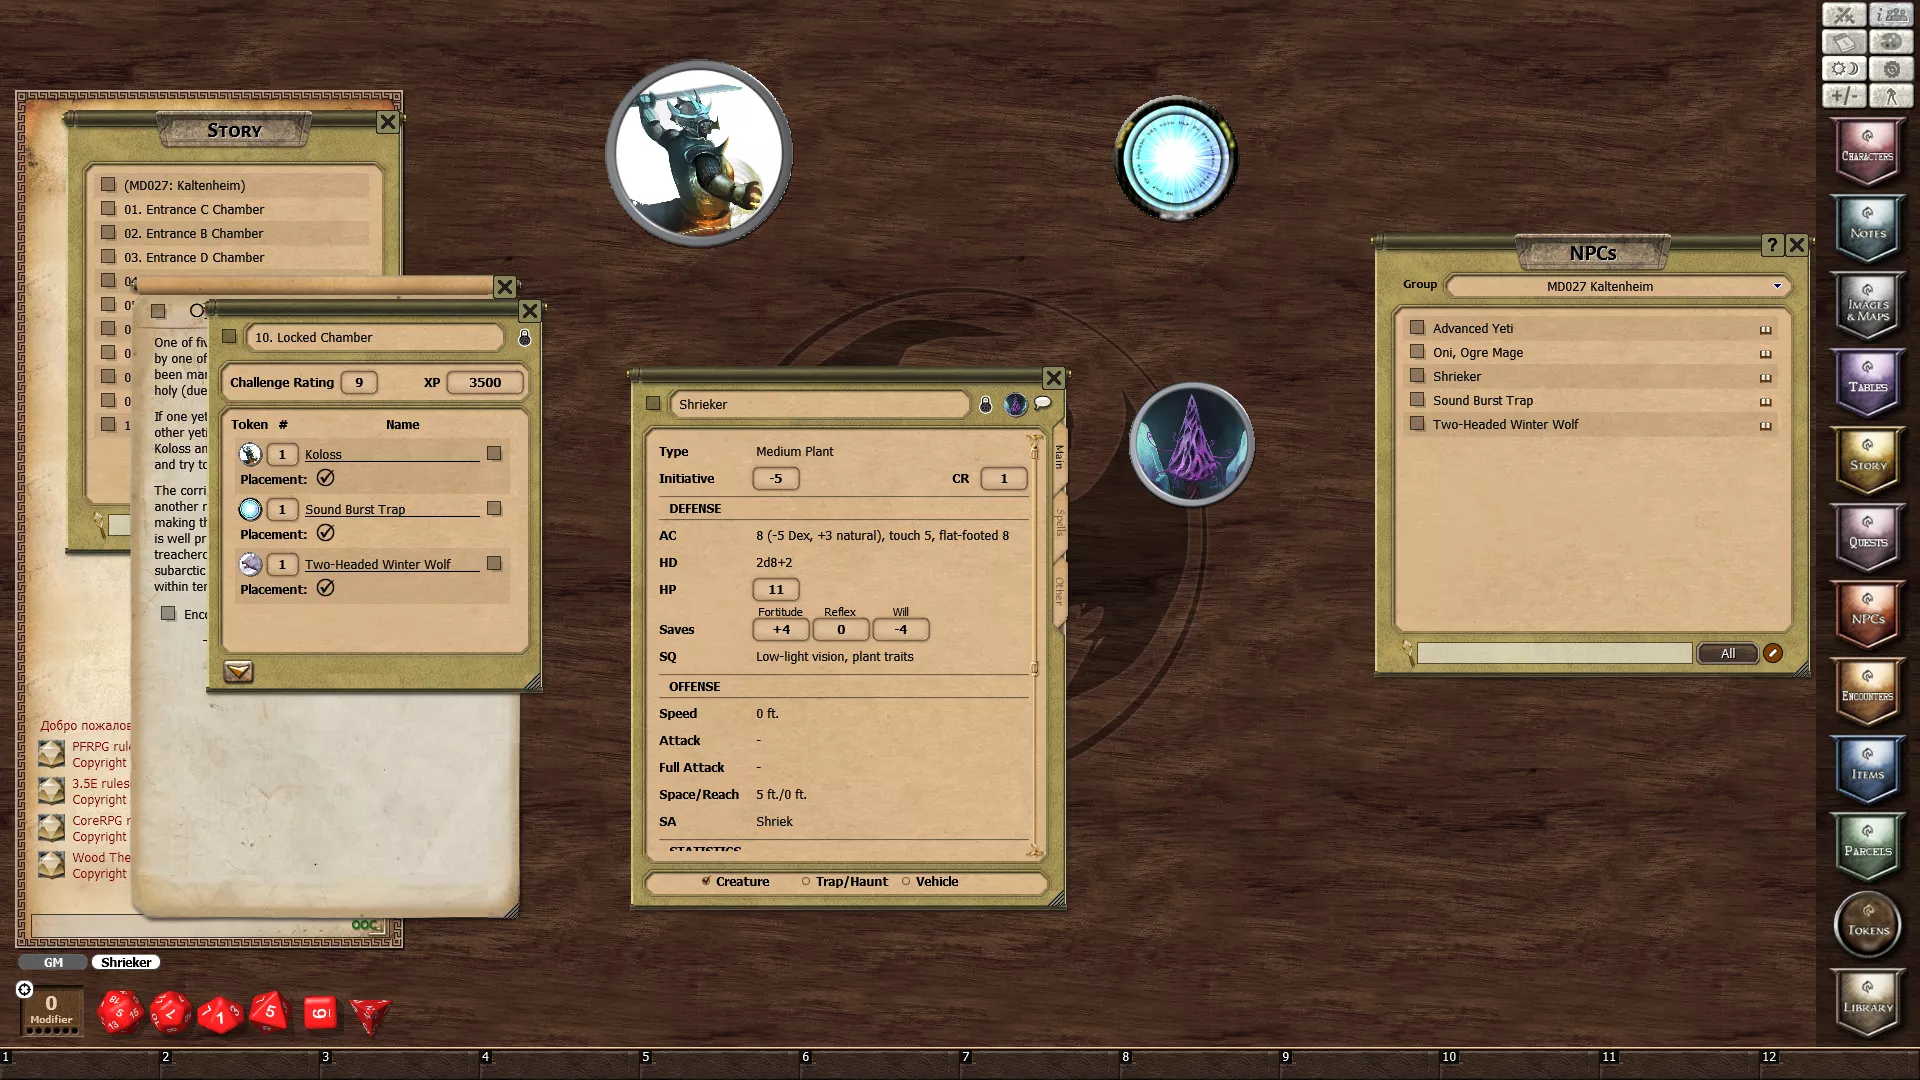Toggle Two-Headed Winter Wolf placement checkmark
This screenshot has width=1920, height=1080.
point(326,588)
